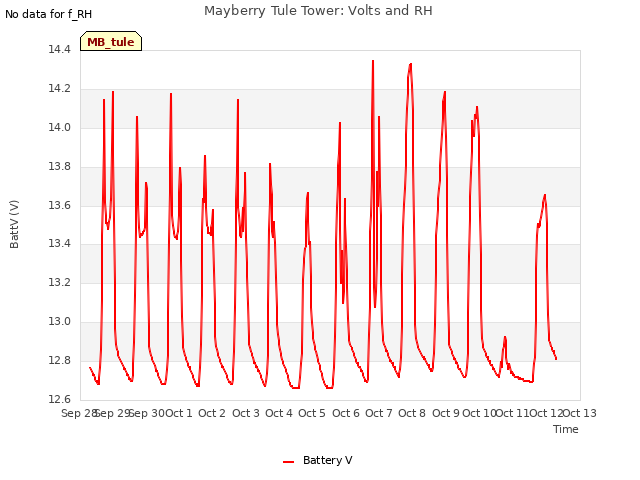The width and height of the screenshot is (640, 480).
Task: Click the MB_tule label box
Action: (111, 41)
